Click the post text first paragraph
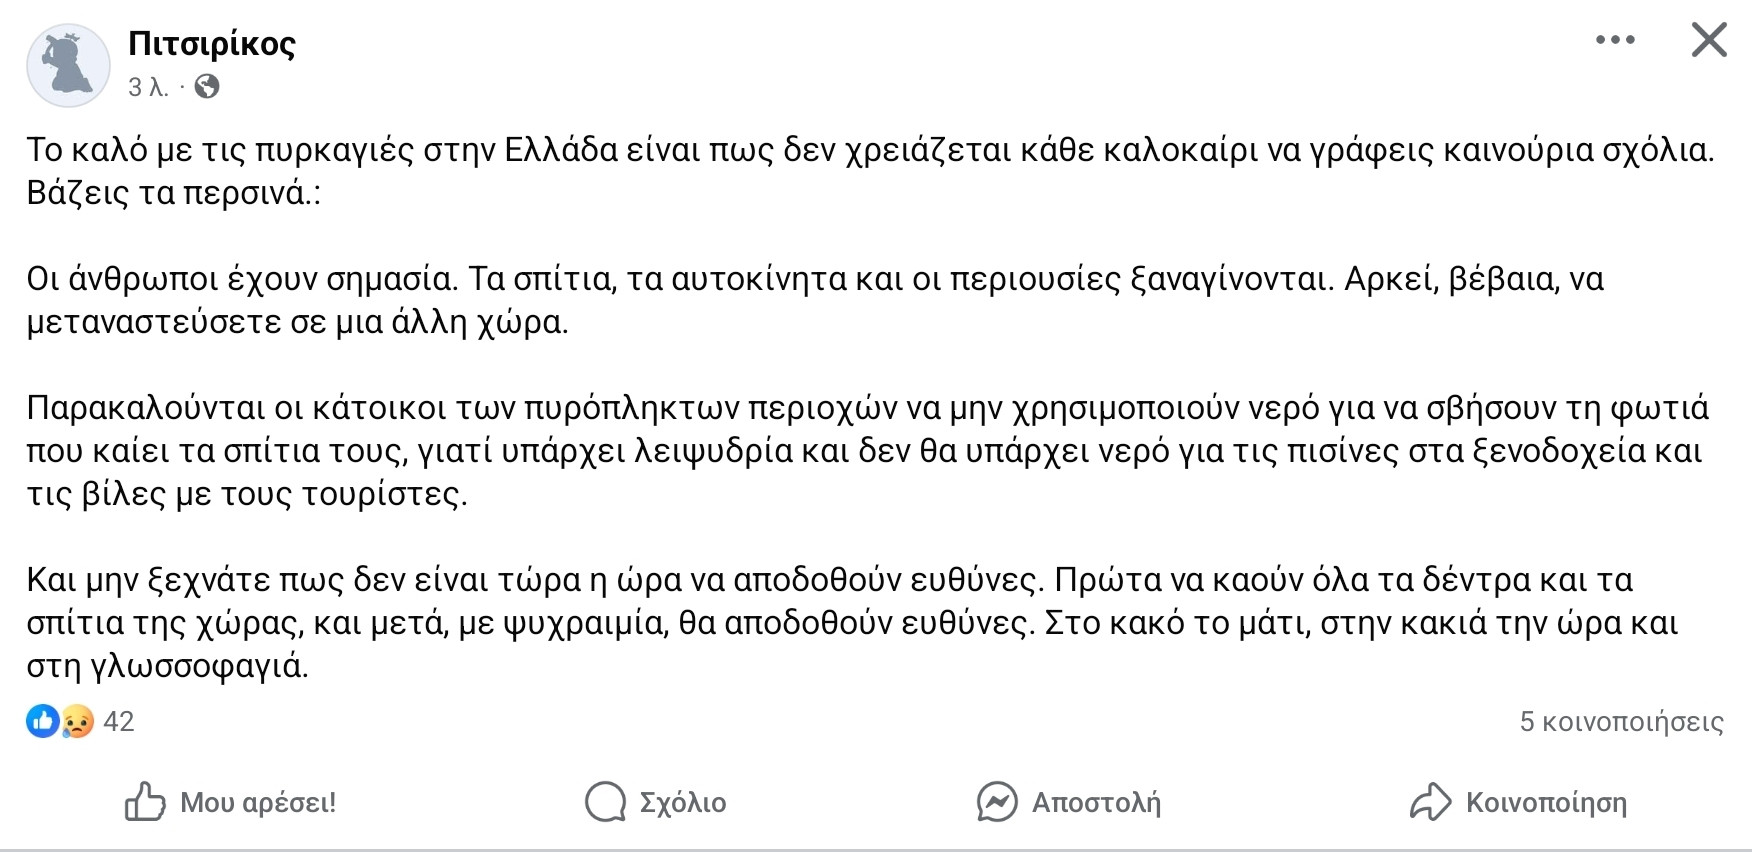 [x=870, y=170]
